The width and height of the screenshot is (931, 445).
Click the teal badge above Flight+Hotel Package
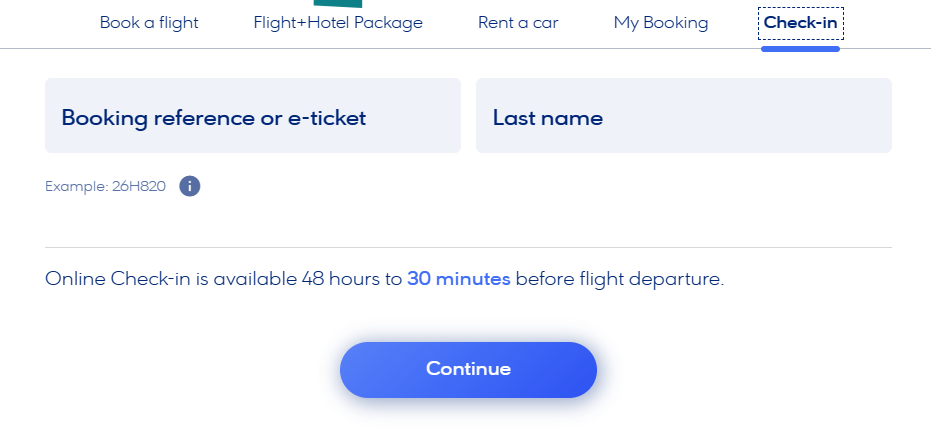[338, 4]
